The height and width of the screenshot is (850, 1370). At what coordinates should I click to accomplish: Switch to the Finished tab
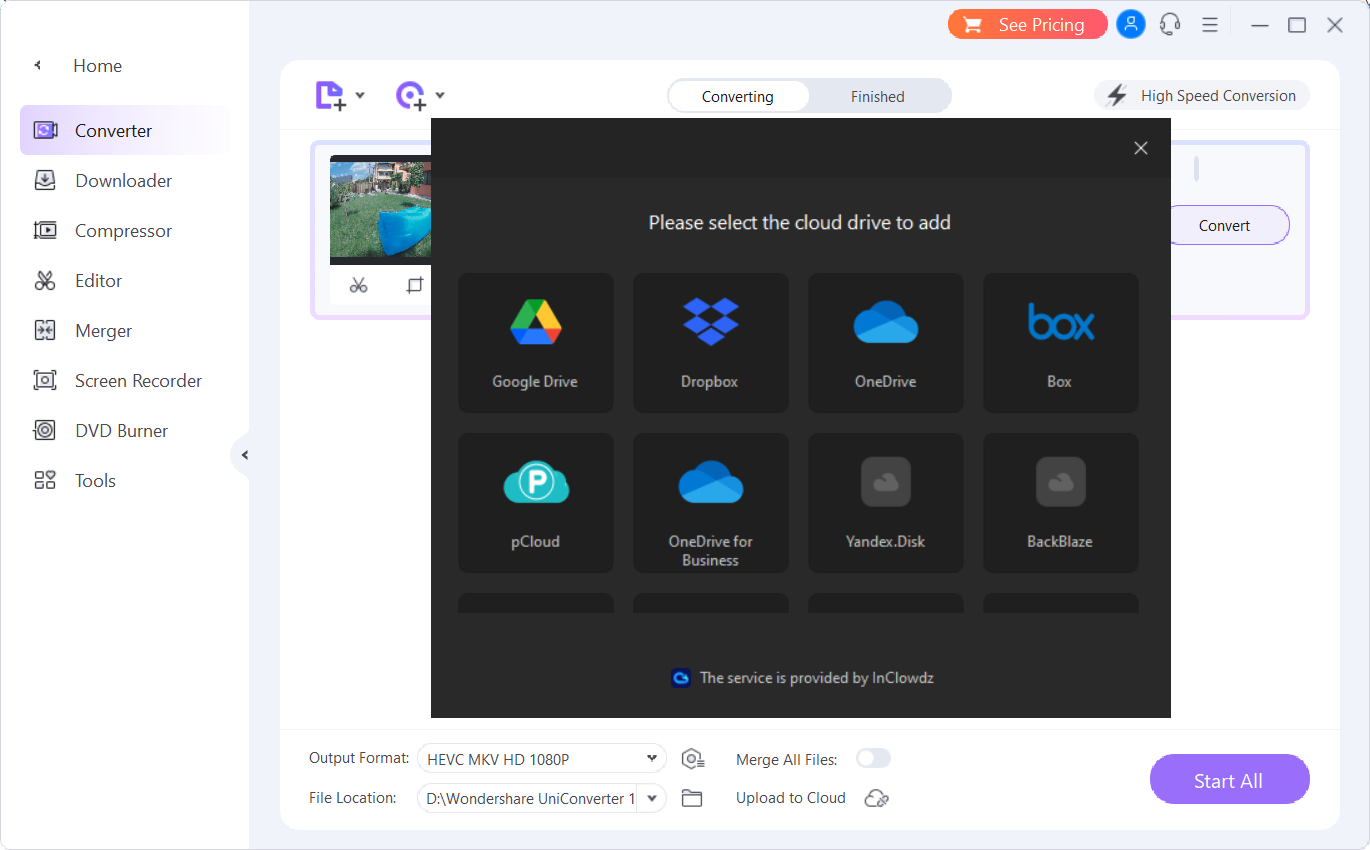[x=878, y=97]
